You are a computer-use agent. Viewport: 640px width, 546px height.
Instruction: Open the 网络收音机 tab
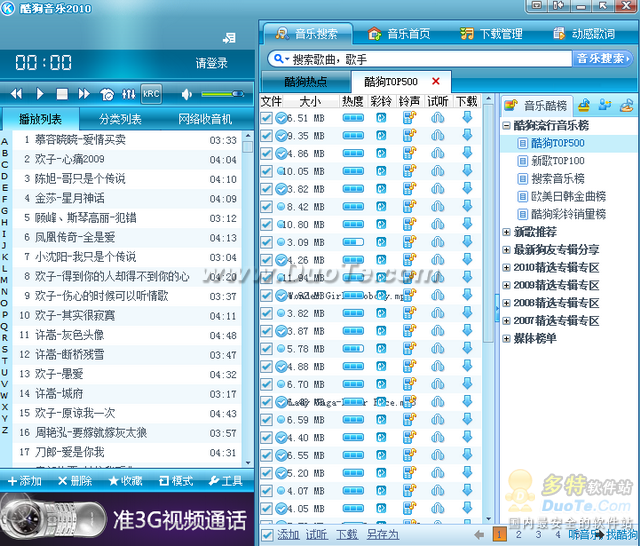point(205,119)
